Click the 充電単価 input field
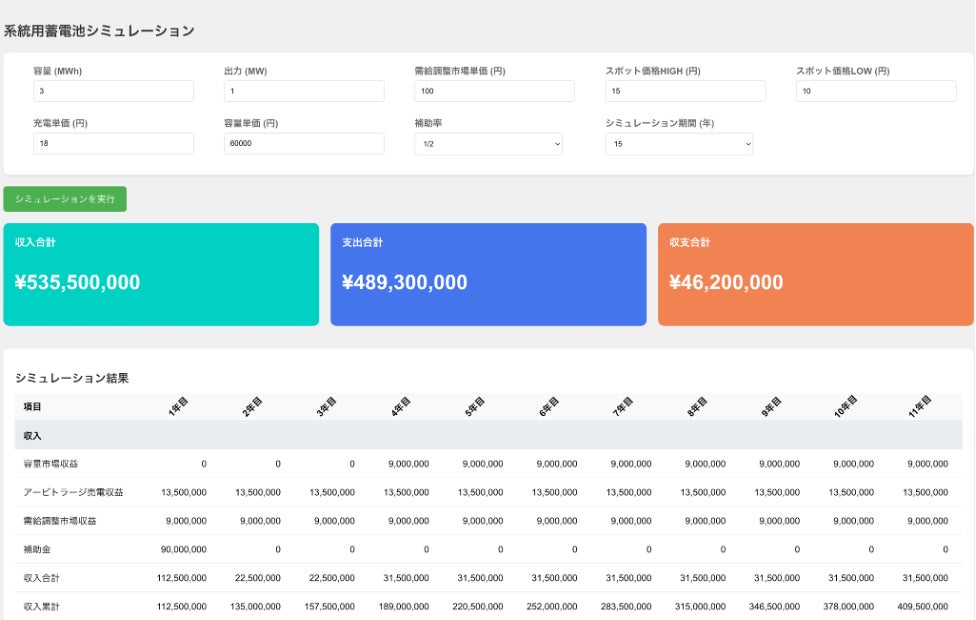 pos(113,143)
